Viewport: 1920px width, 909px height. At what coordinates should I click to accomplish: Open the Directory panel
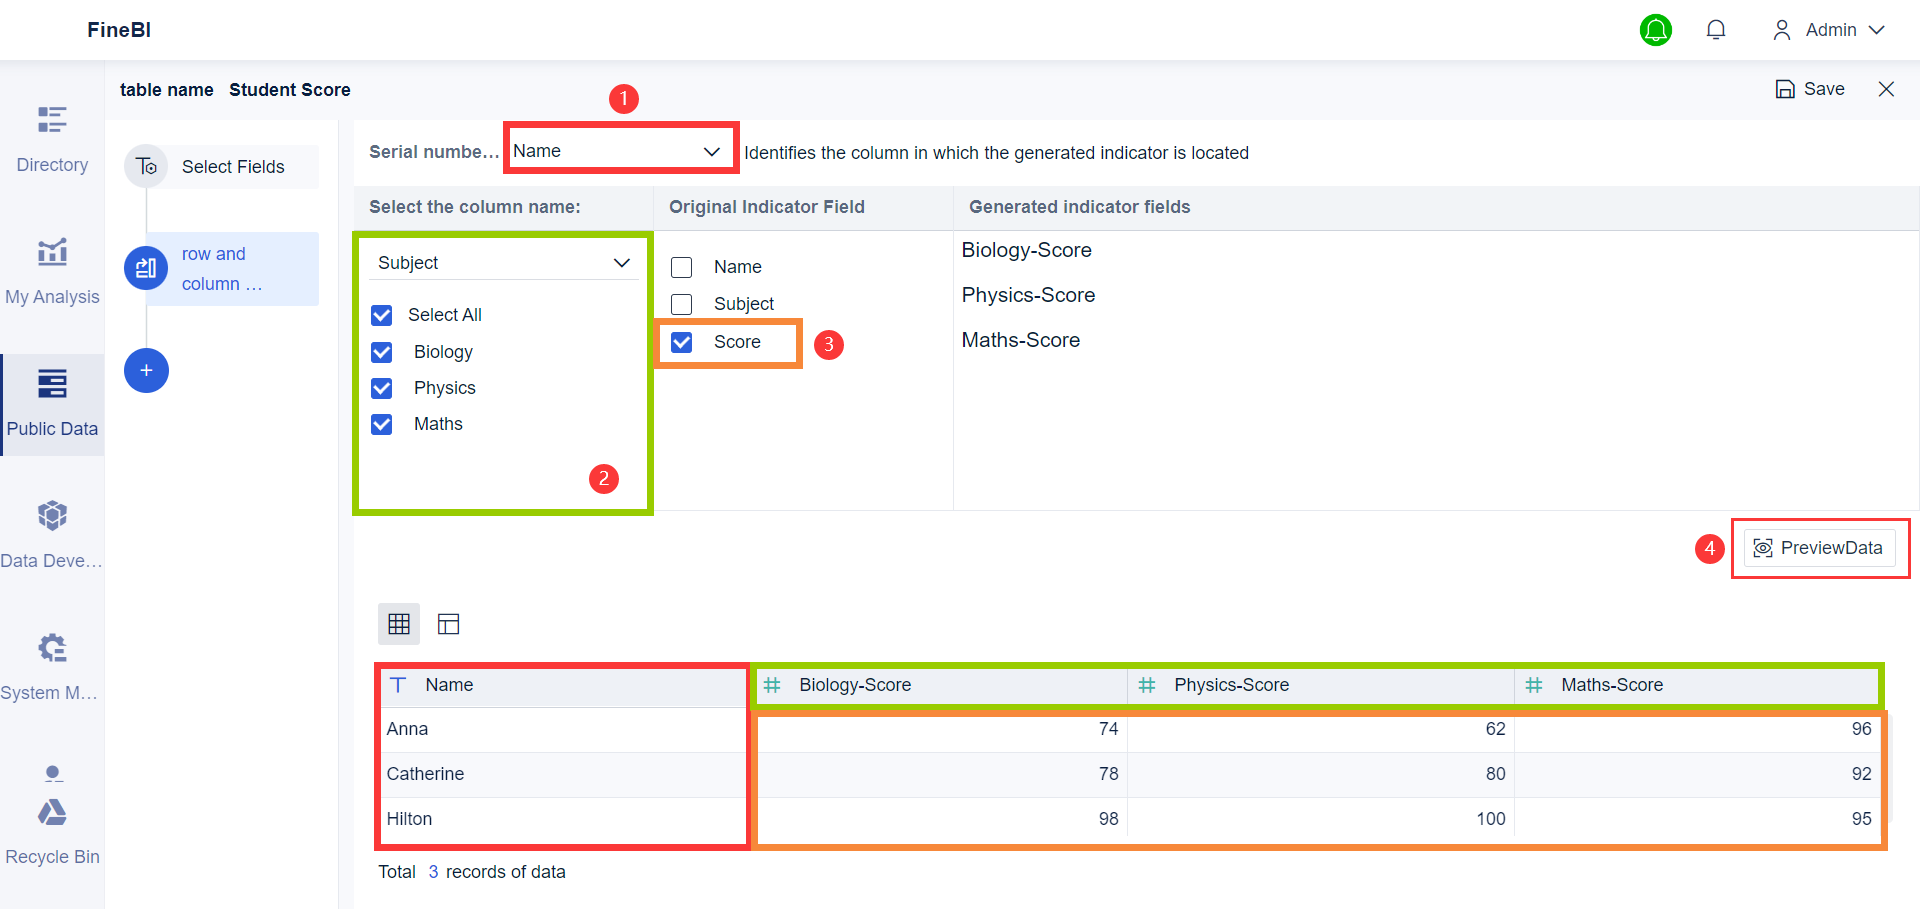(x=51, y=135)
